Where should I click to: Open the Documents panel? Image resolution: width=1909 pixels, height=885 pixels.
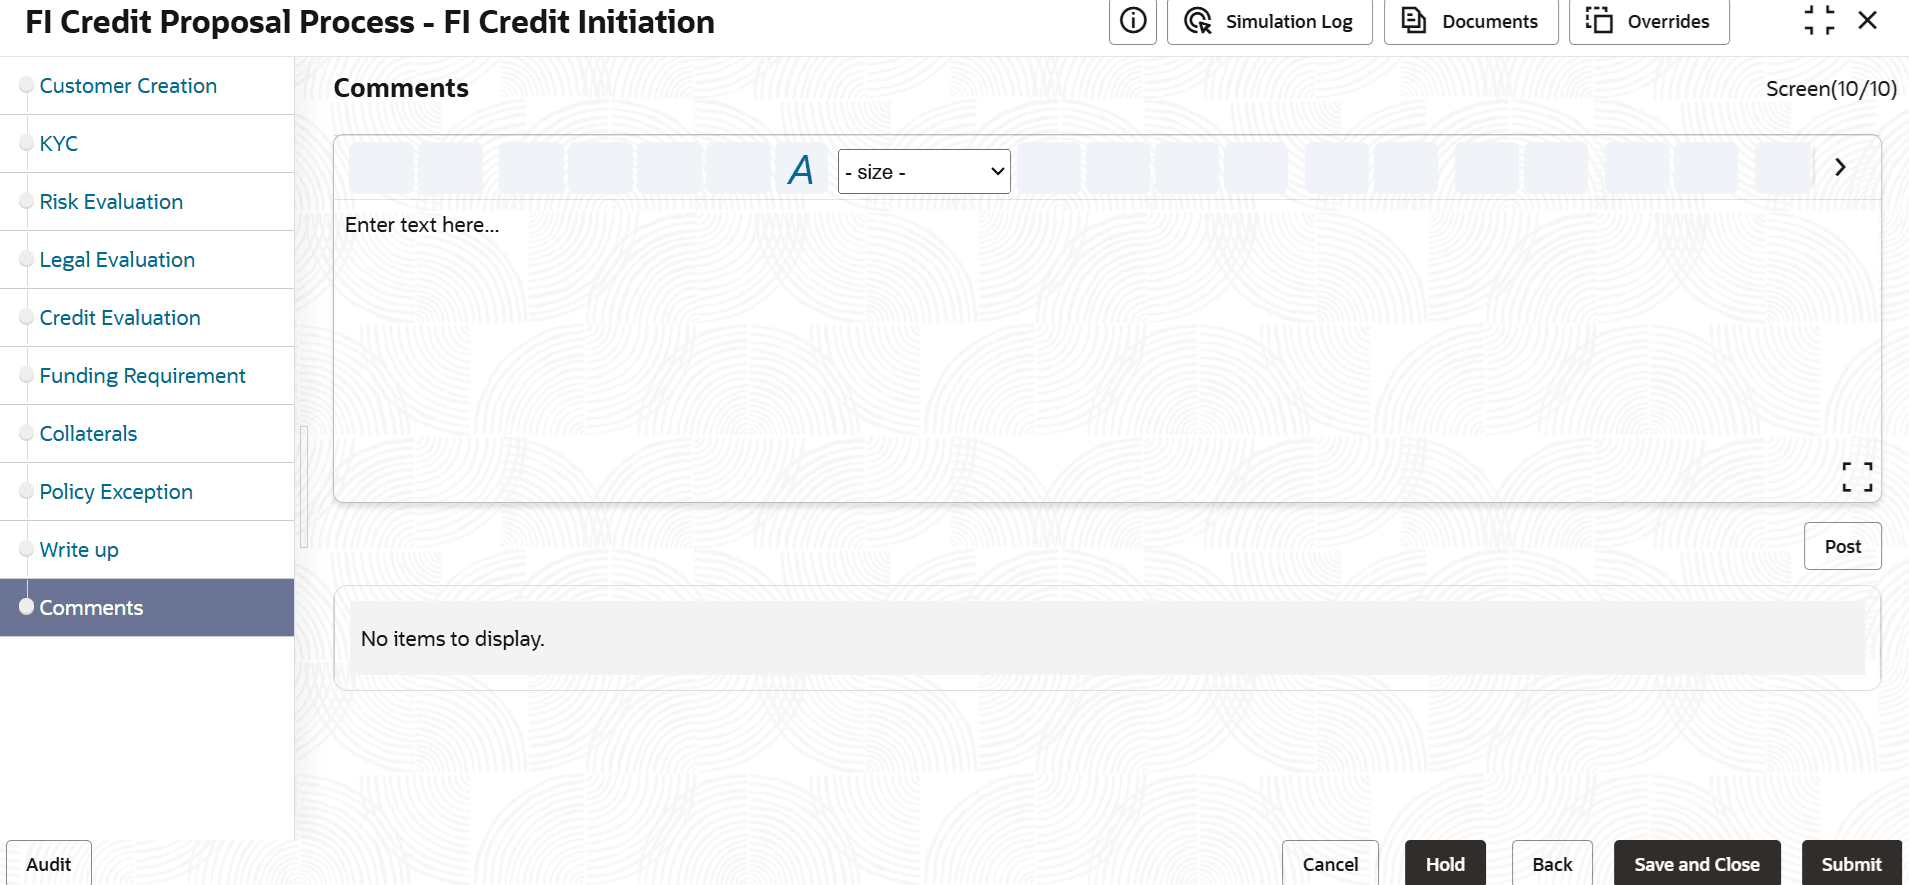click(x=1470, y=21)
